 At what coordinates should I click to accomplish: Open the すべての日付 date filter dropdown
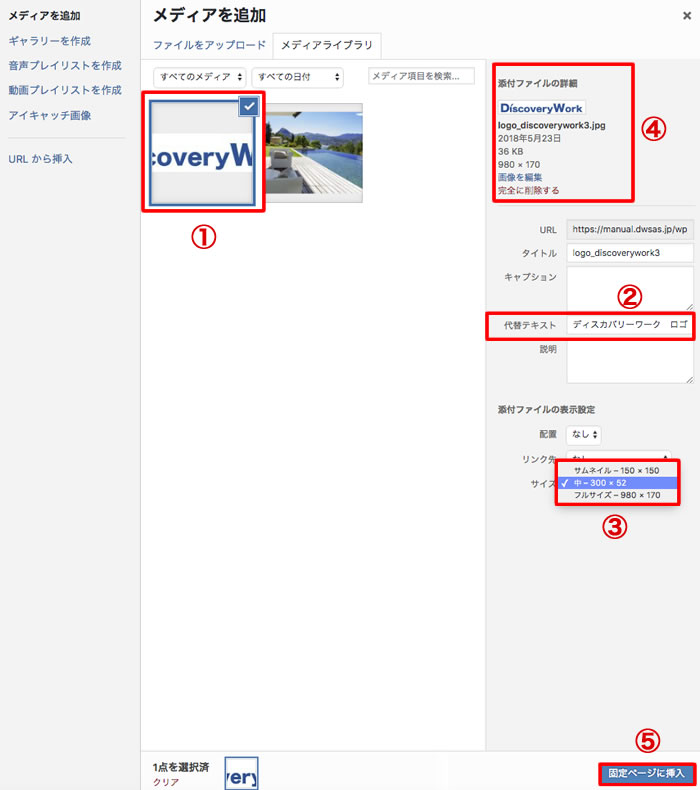tap(297, 77)
